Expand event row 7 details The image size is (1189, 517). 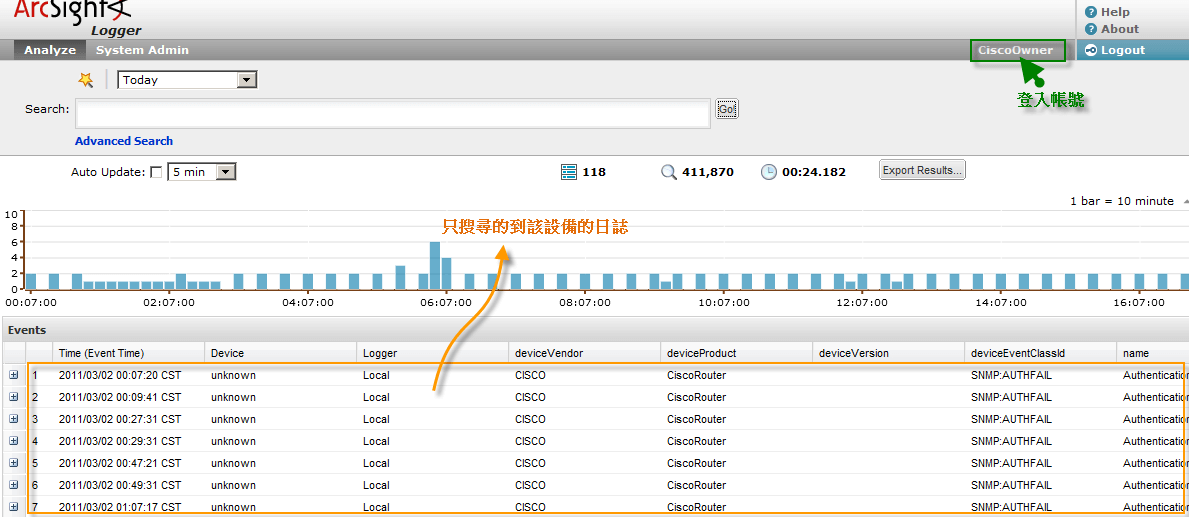click(x=14, y=507)
